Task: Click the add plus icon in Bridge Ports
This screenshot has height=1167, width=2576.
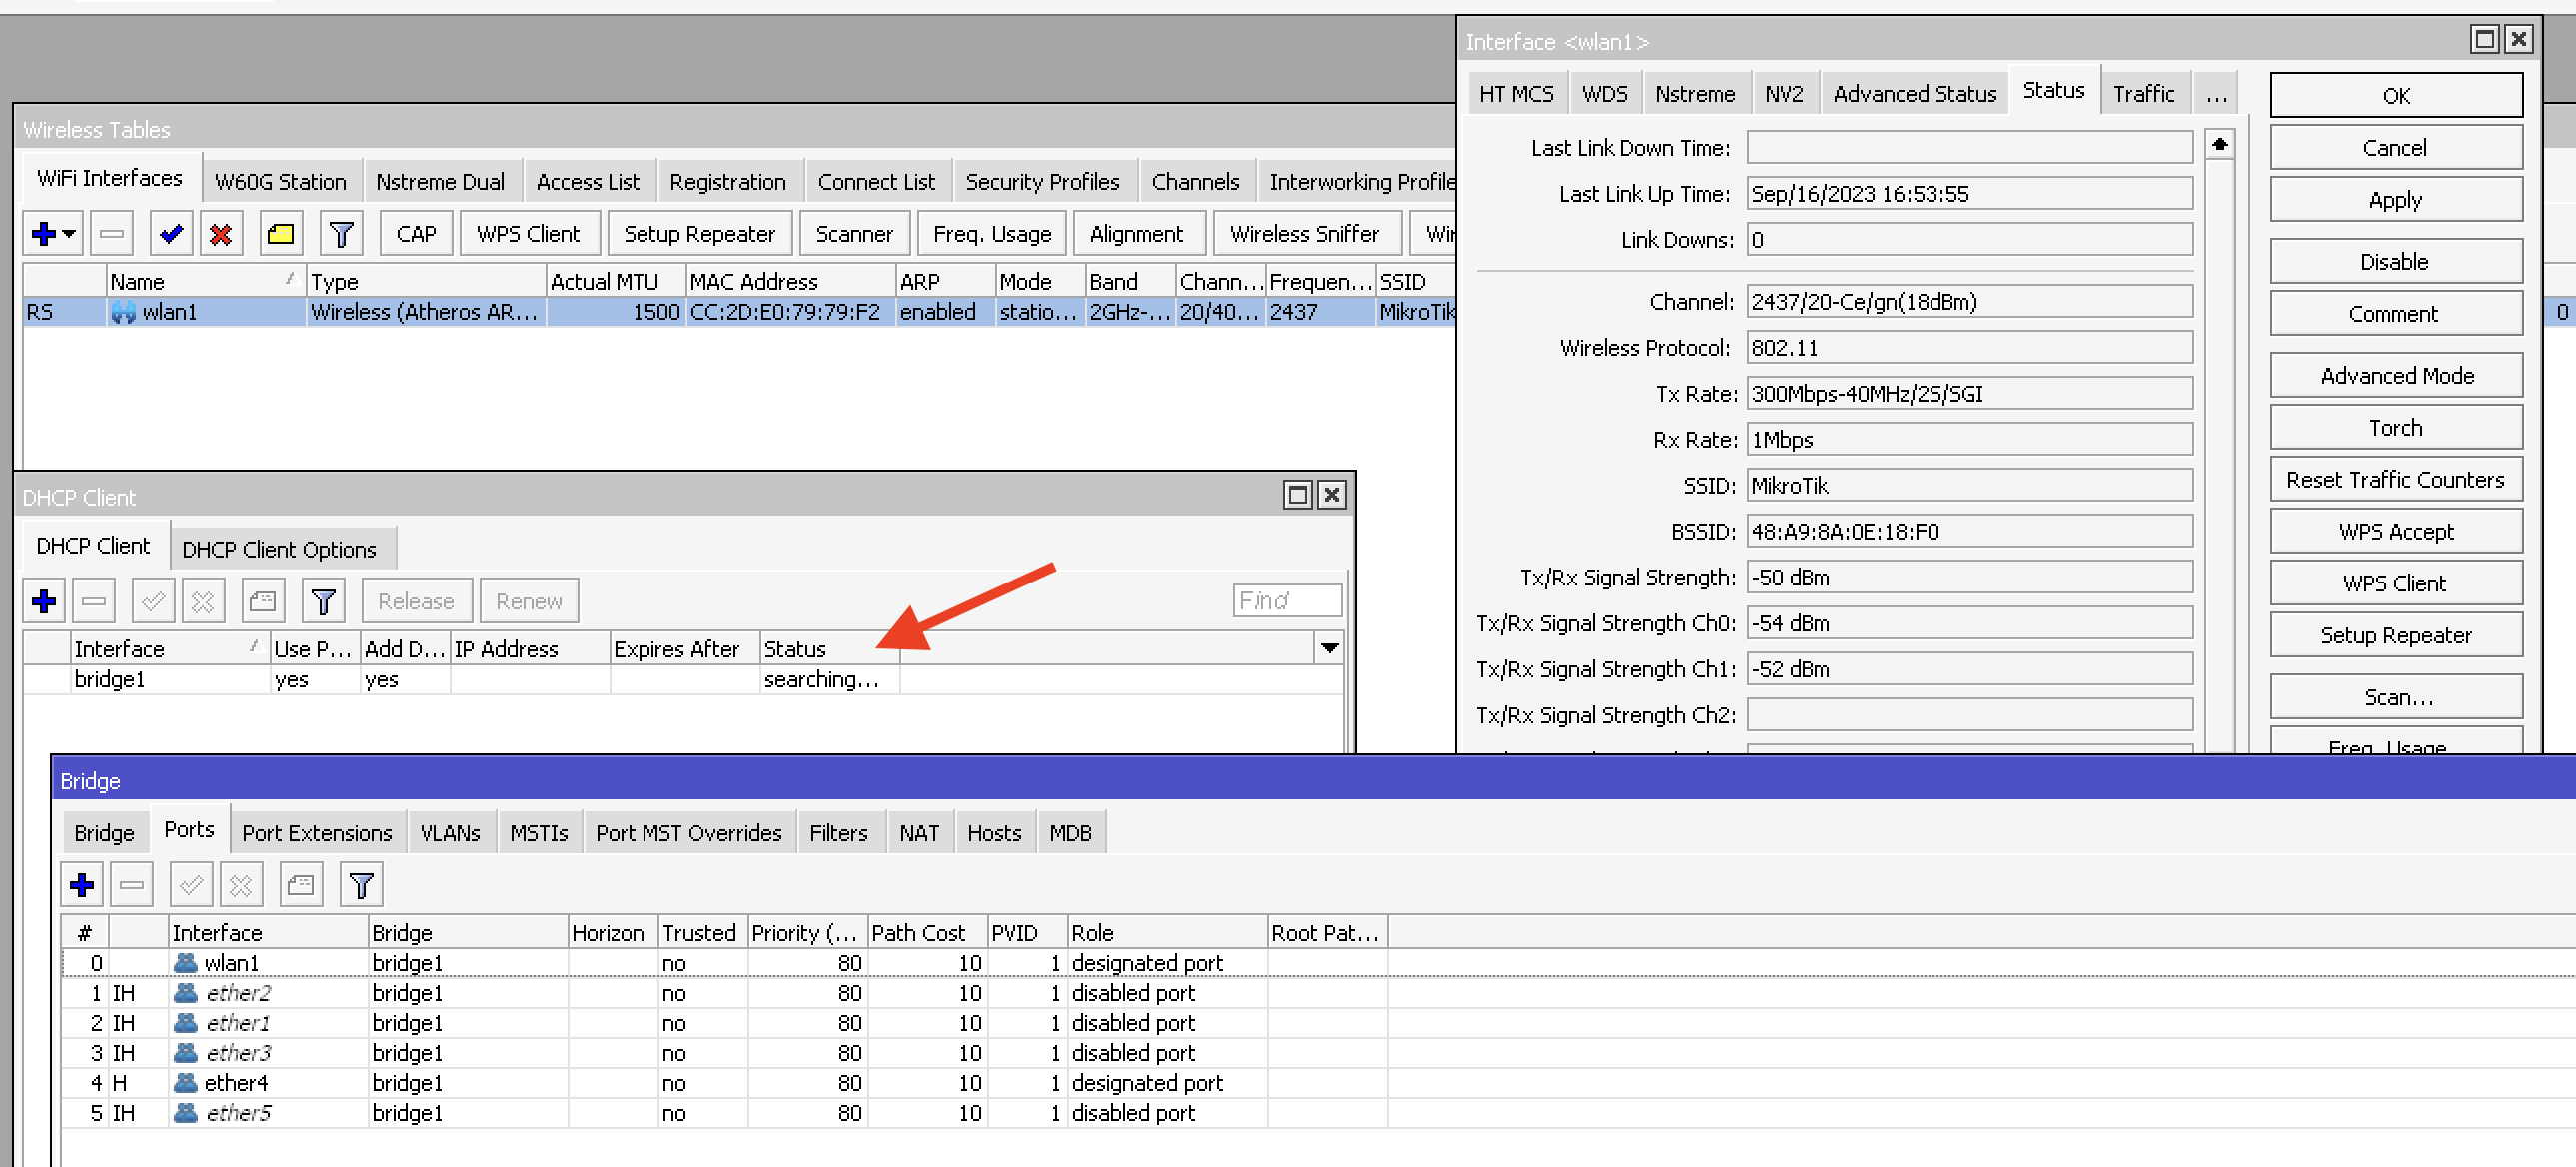Action: click(x=82, y=885)
